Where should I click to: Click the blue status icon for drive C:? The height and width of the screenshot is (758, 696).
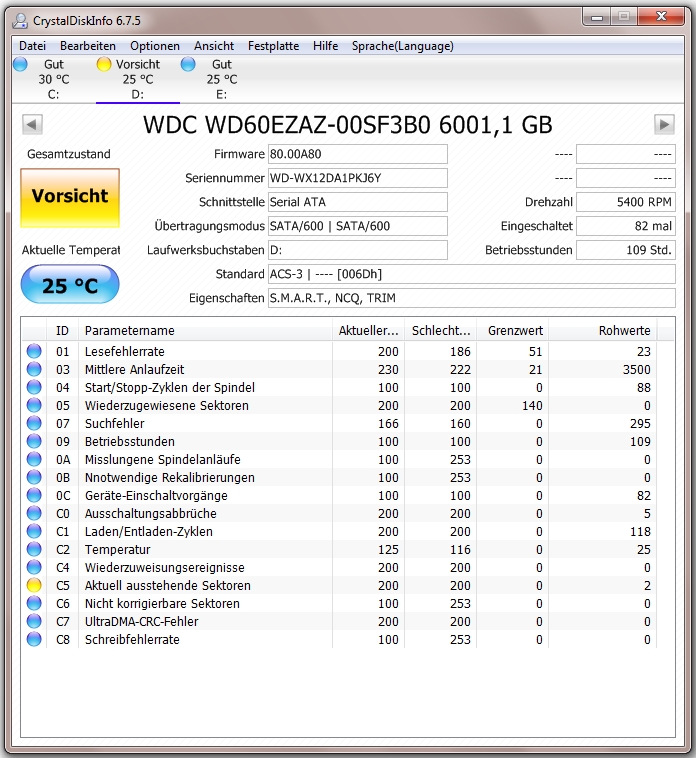(x=20, y=64)
